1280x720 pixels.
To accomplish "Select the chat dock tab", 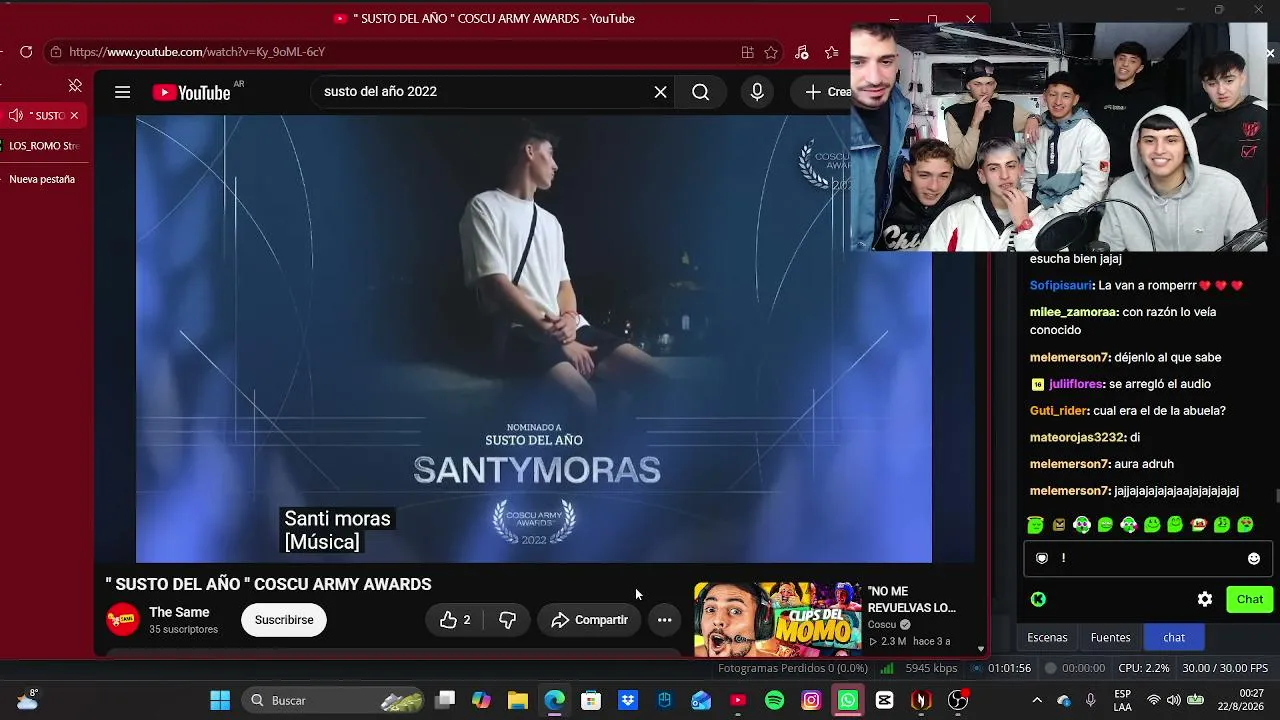I will [1174, 637].
